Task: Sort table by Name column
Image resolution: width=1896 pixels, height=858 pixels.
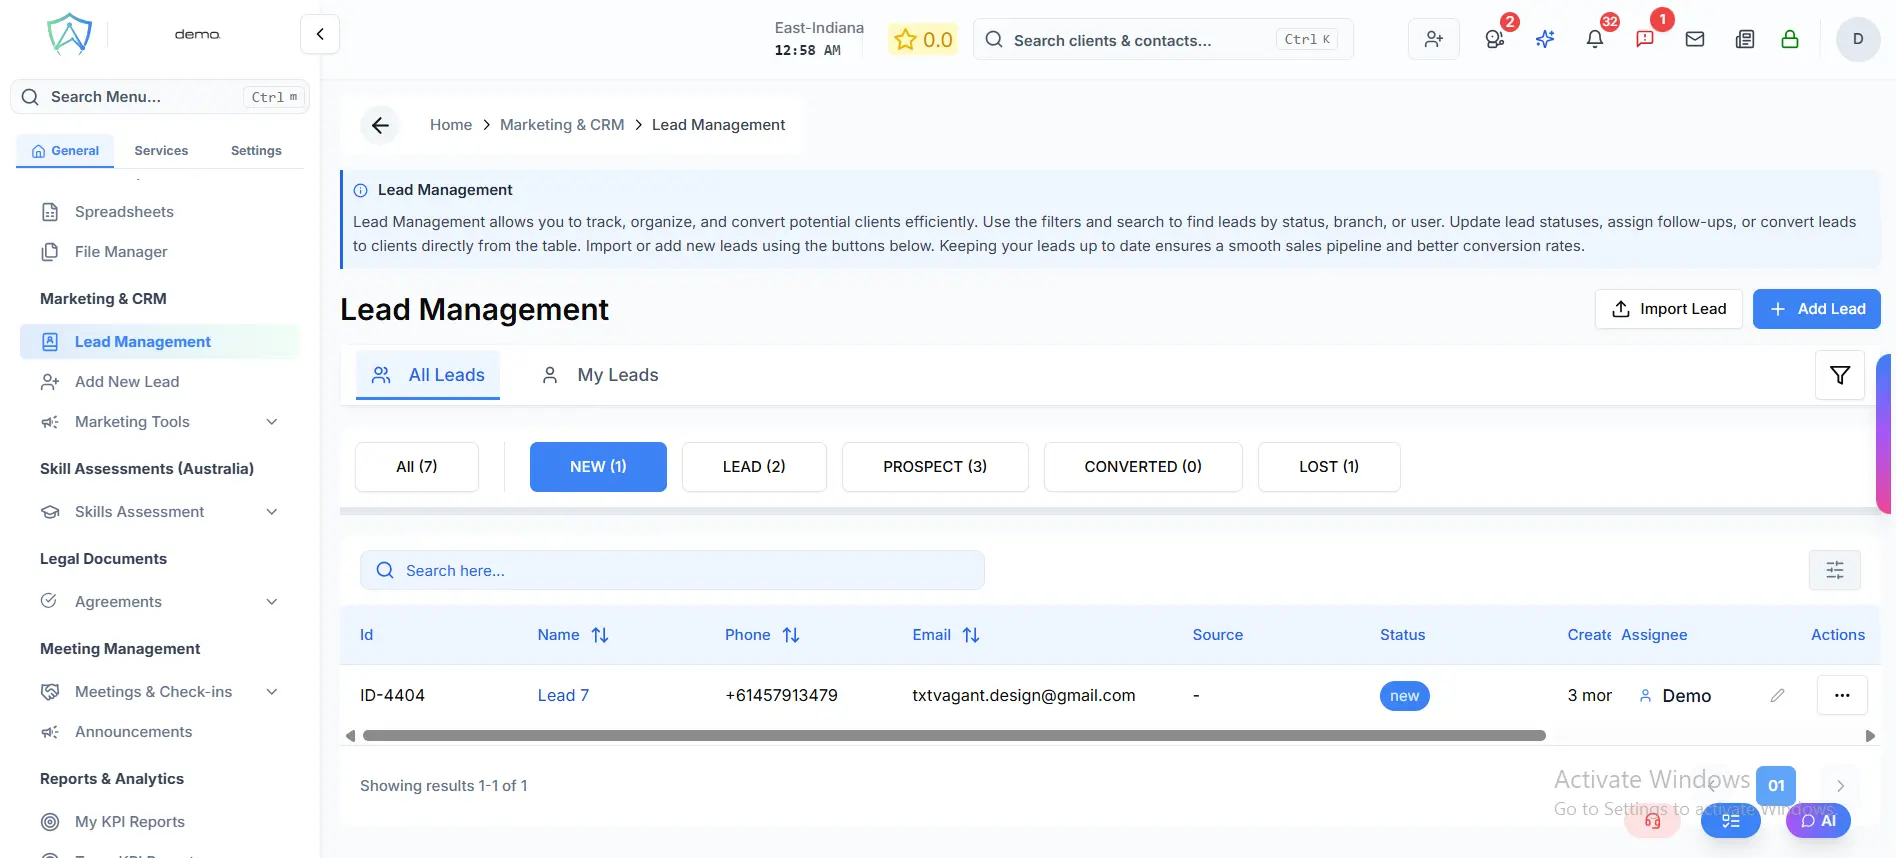Action: click(x=600, y=635)
